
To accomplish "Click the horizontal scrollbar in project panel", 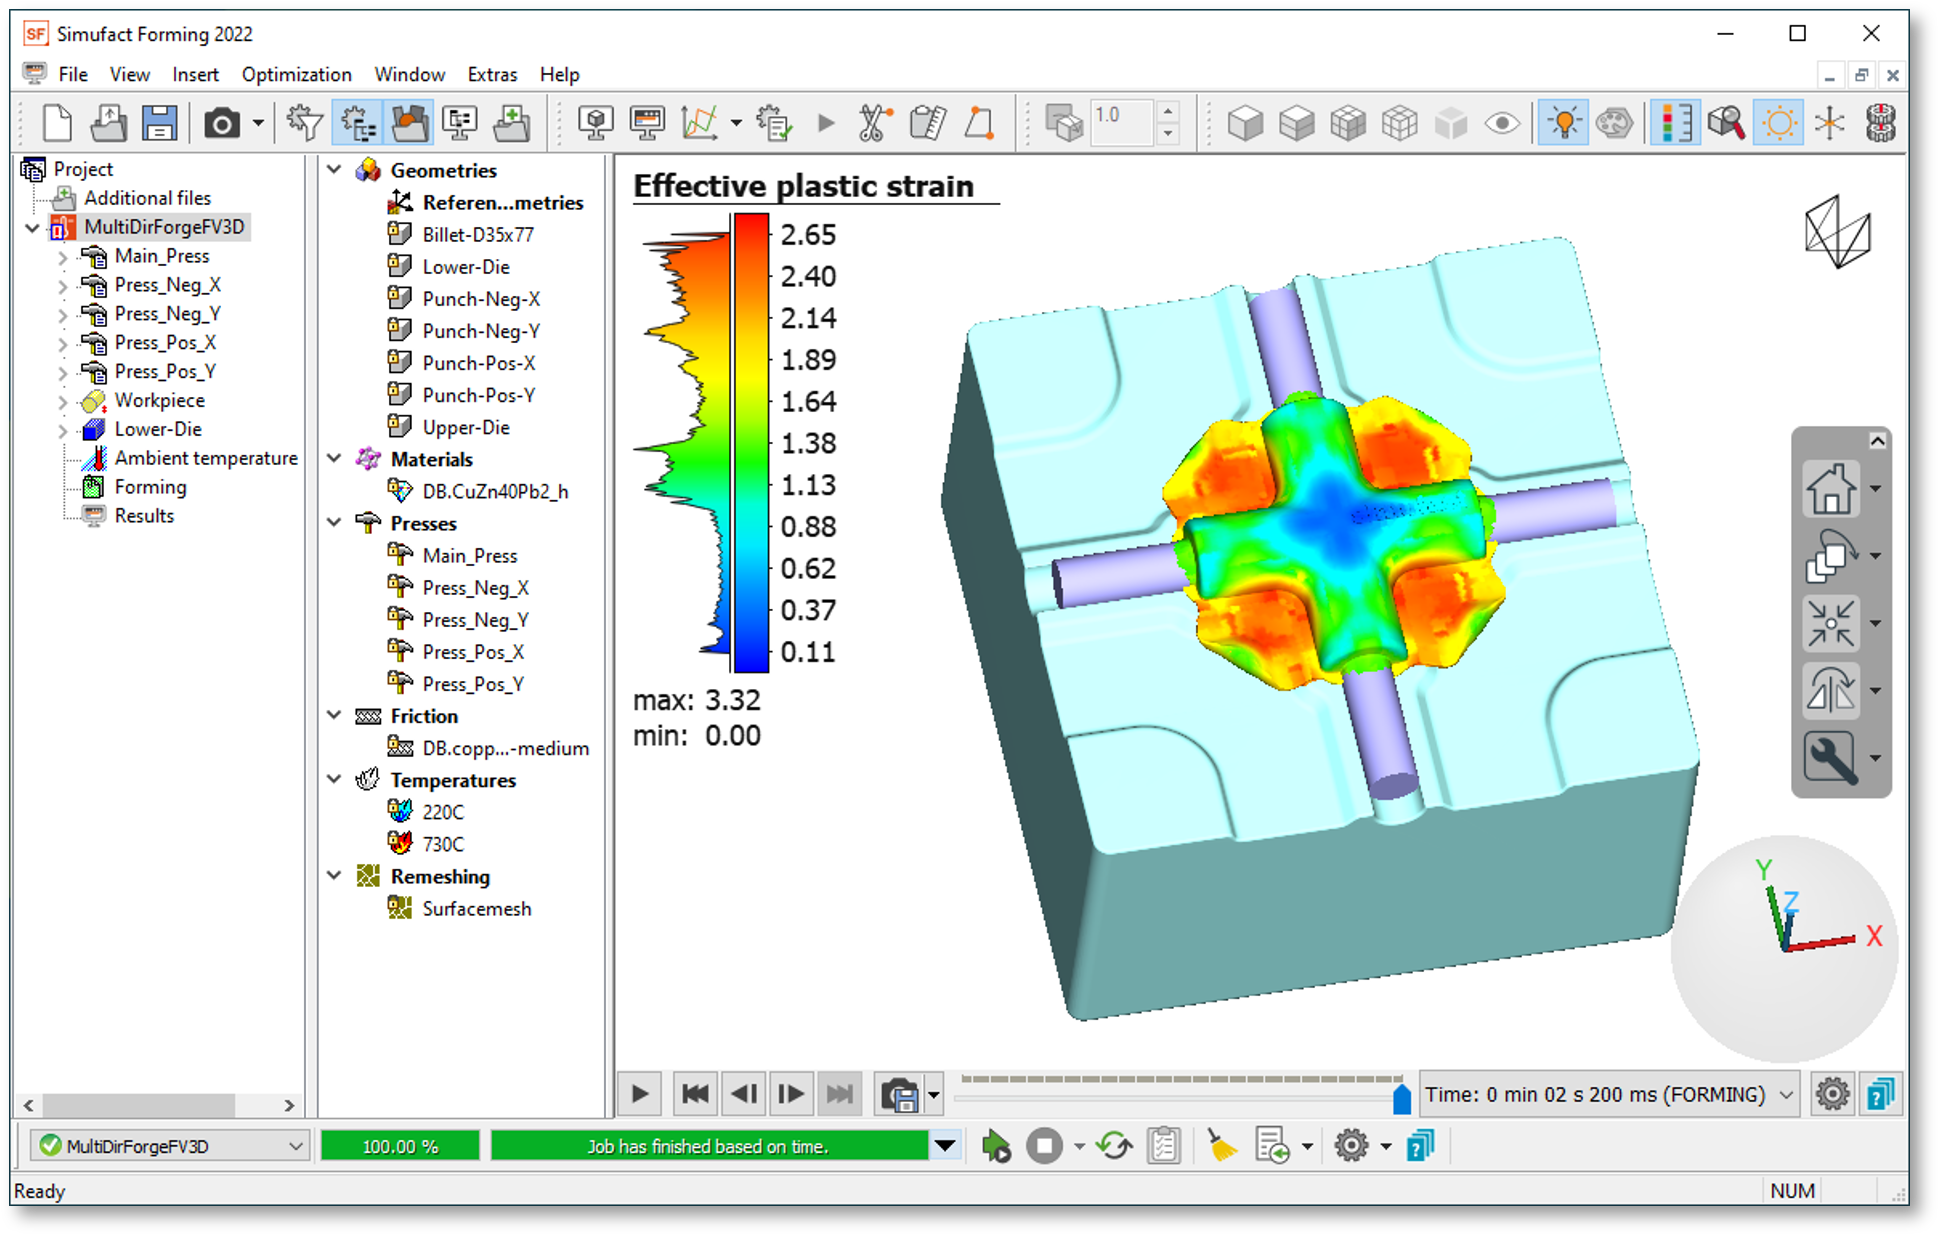I will click(138, 1105).
